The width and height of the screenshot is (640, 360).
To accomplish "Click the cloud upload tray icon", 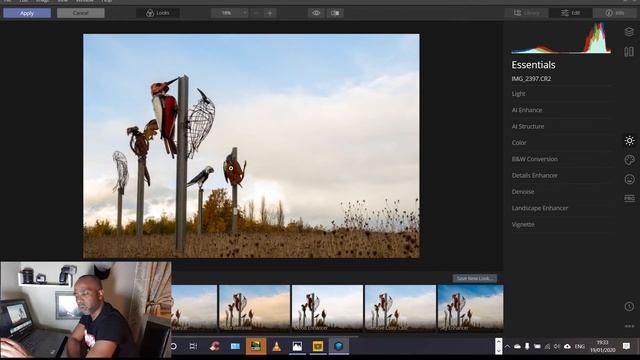I will click(567, 347).
